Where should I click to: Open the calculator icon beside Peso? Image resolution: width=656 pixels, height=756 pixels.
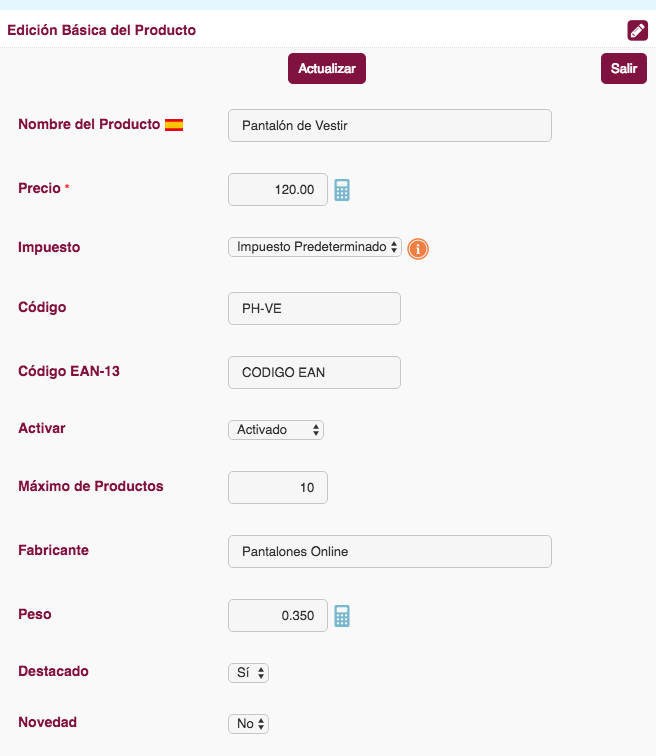pos(342,616)
